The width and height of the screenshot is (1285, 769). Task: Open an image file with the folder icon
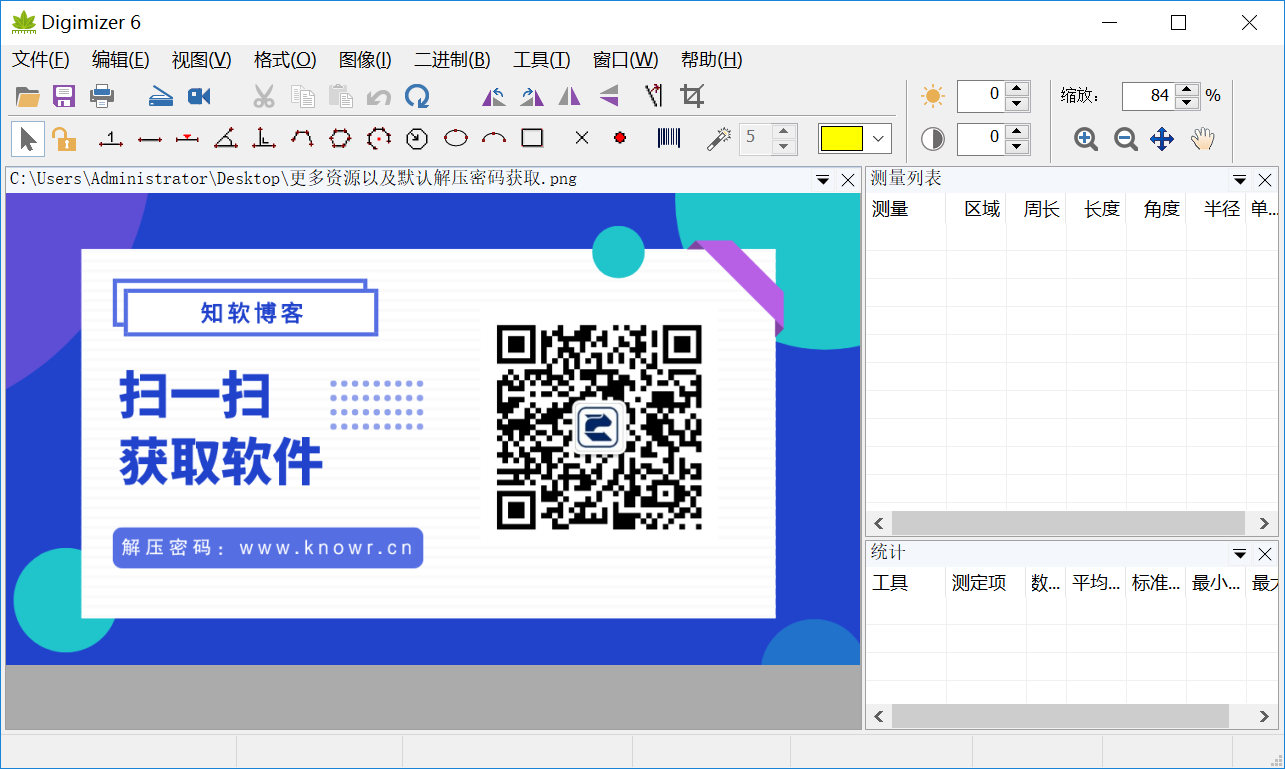pos(27,97)
